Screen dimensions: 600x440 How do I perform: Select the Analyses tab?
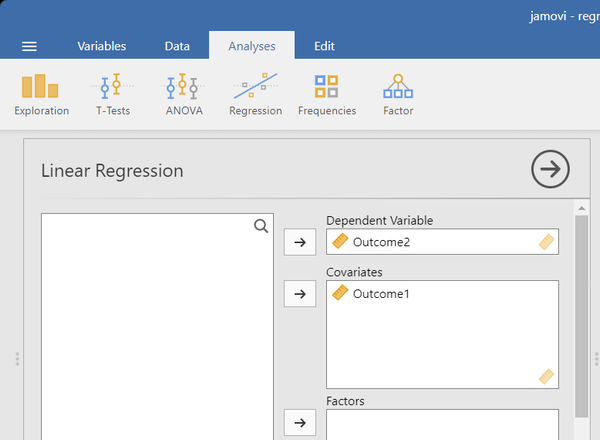pyautogui.click(x=252, y=46)
